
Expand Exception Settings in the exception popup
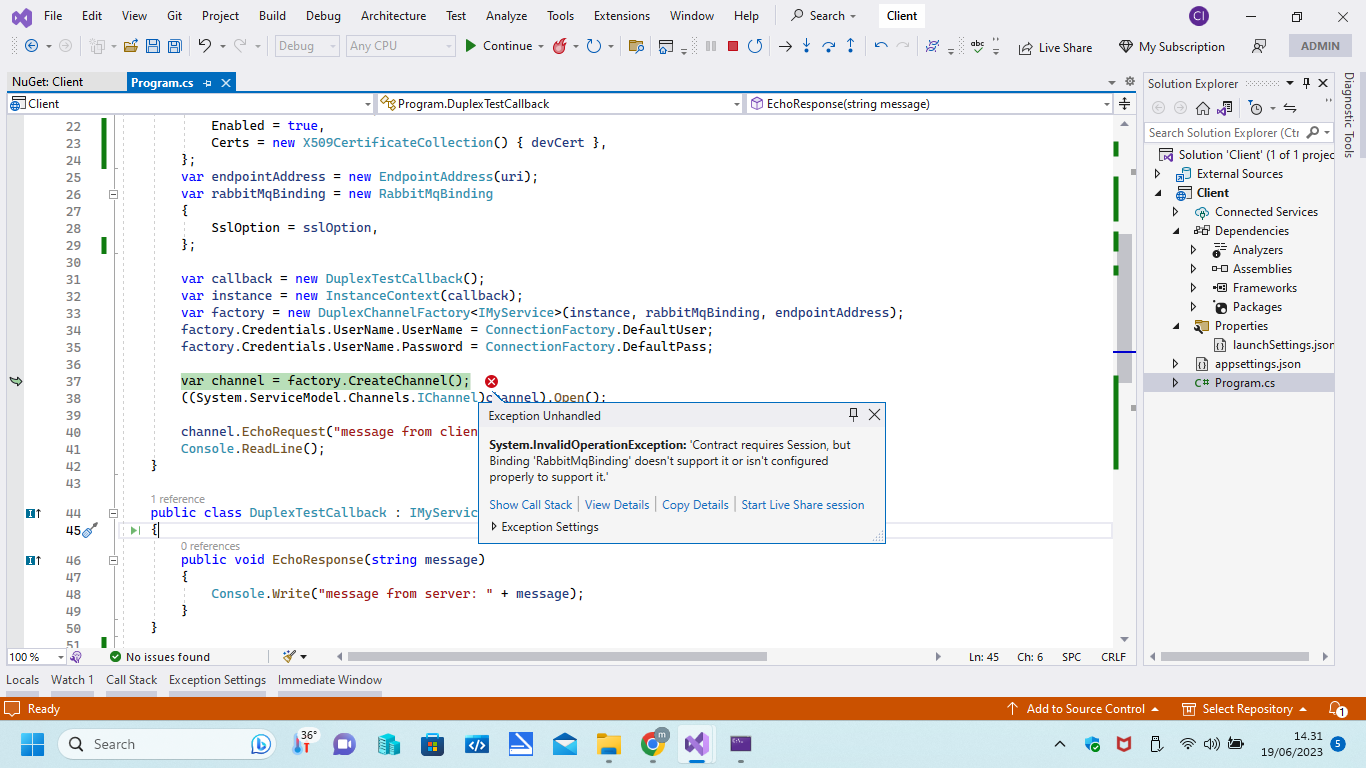[x=494, y=527]
